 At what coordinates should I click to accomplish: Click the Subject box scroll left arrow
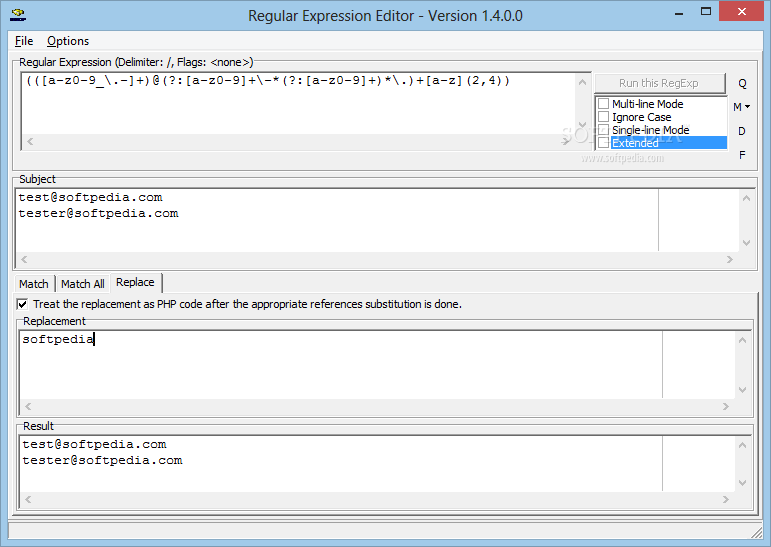[x=24, y=259]
